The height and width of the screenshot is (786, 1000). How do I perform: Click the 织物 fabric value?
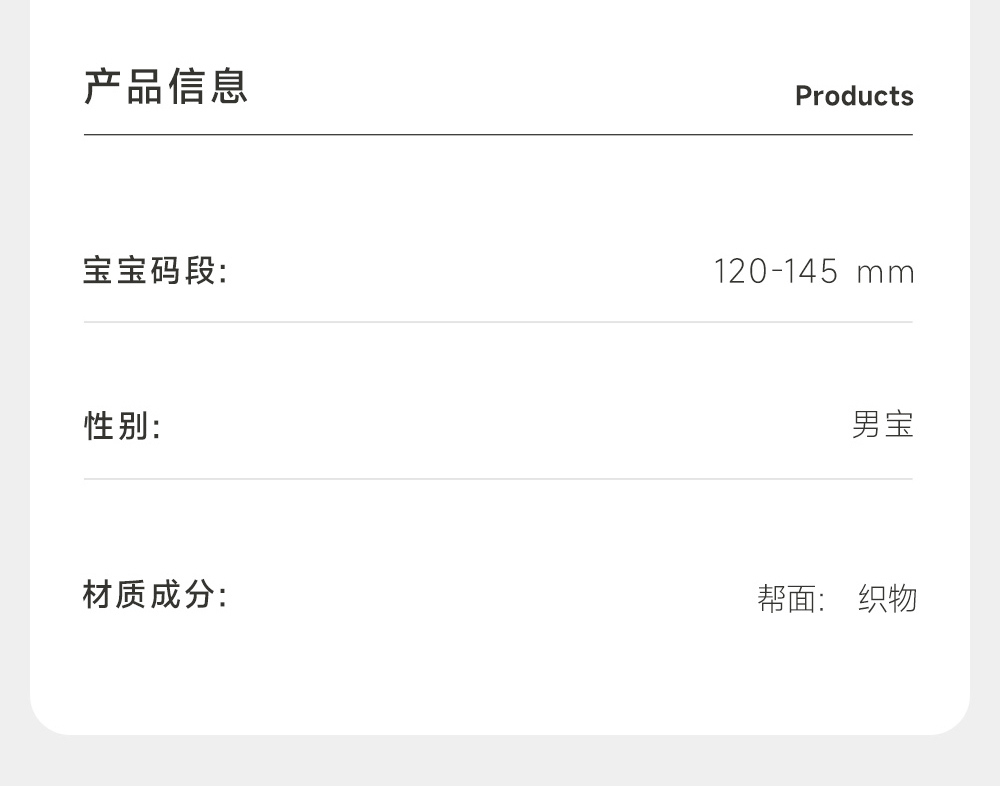point(887,599)
